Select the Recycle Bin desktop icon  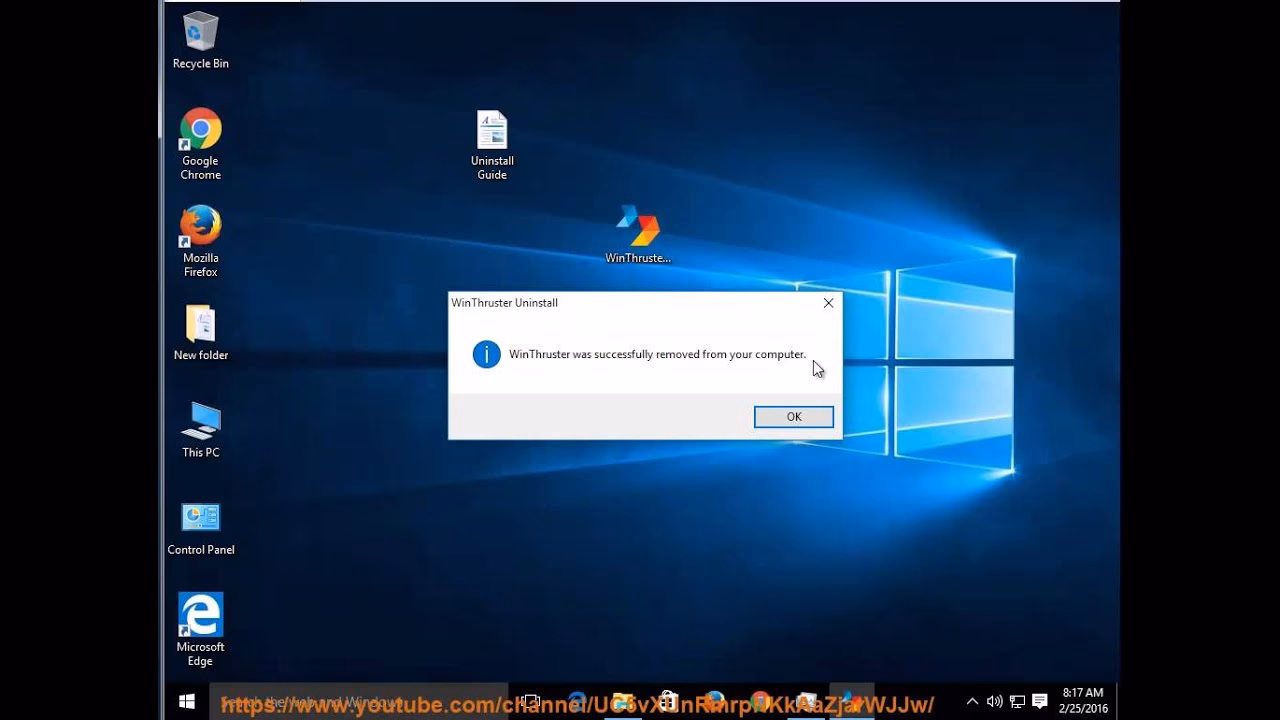tap(200, 41)
